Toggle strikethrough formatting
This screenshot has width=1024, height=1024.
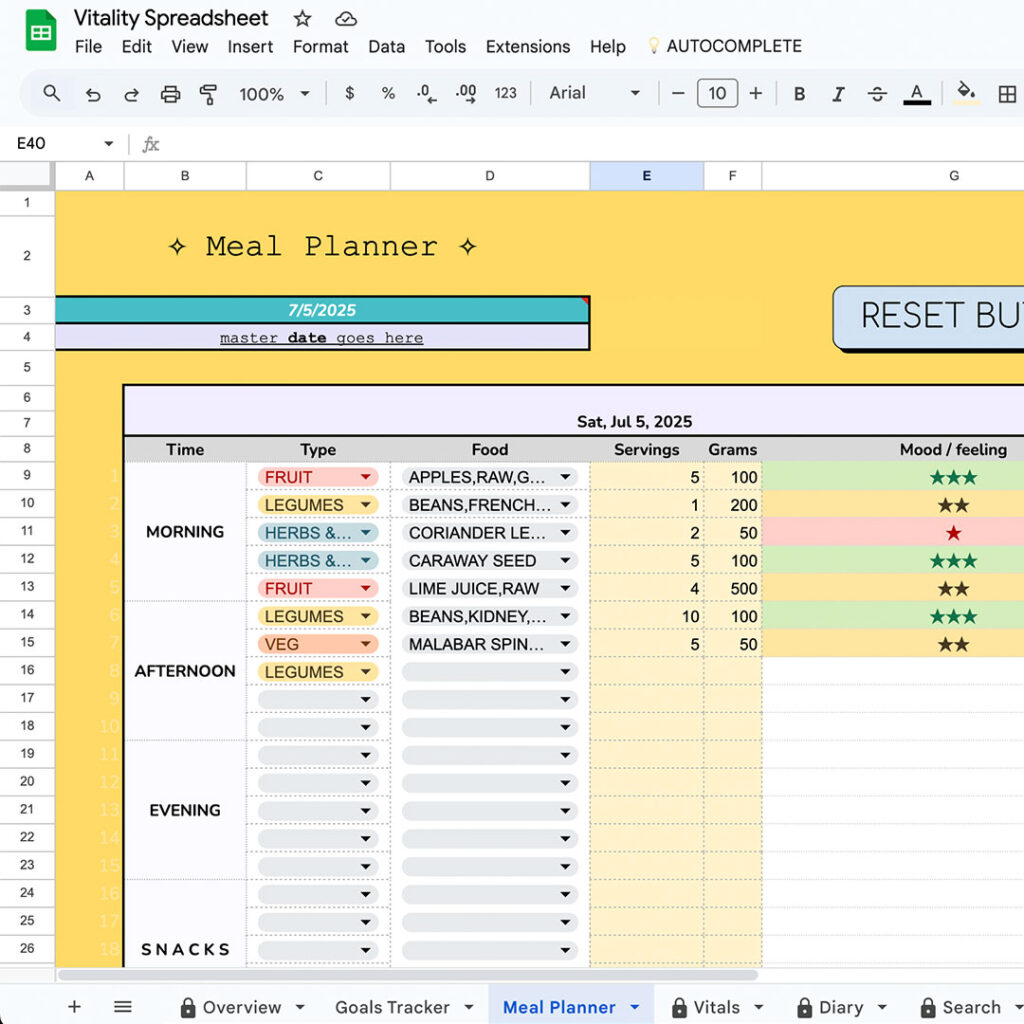[x=877, y=94]
